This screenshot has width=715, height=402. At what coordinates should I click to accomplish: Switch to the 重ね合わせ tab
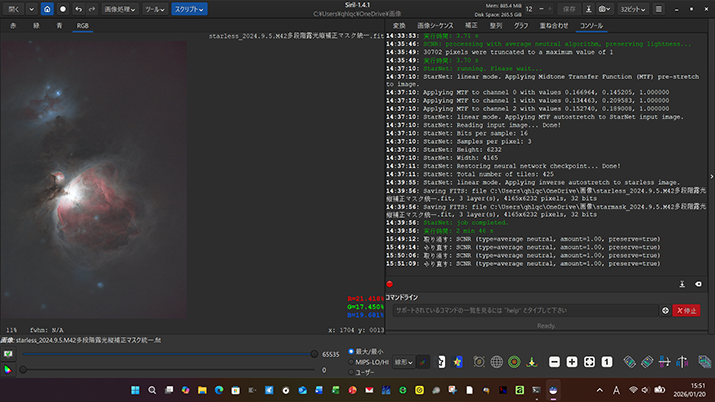pos(555,25)
